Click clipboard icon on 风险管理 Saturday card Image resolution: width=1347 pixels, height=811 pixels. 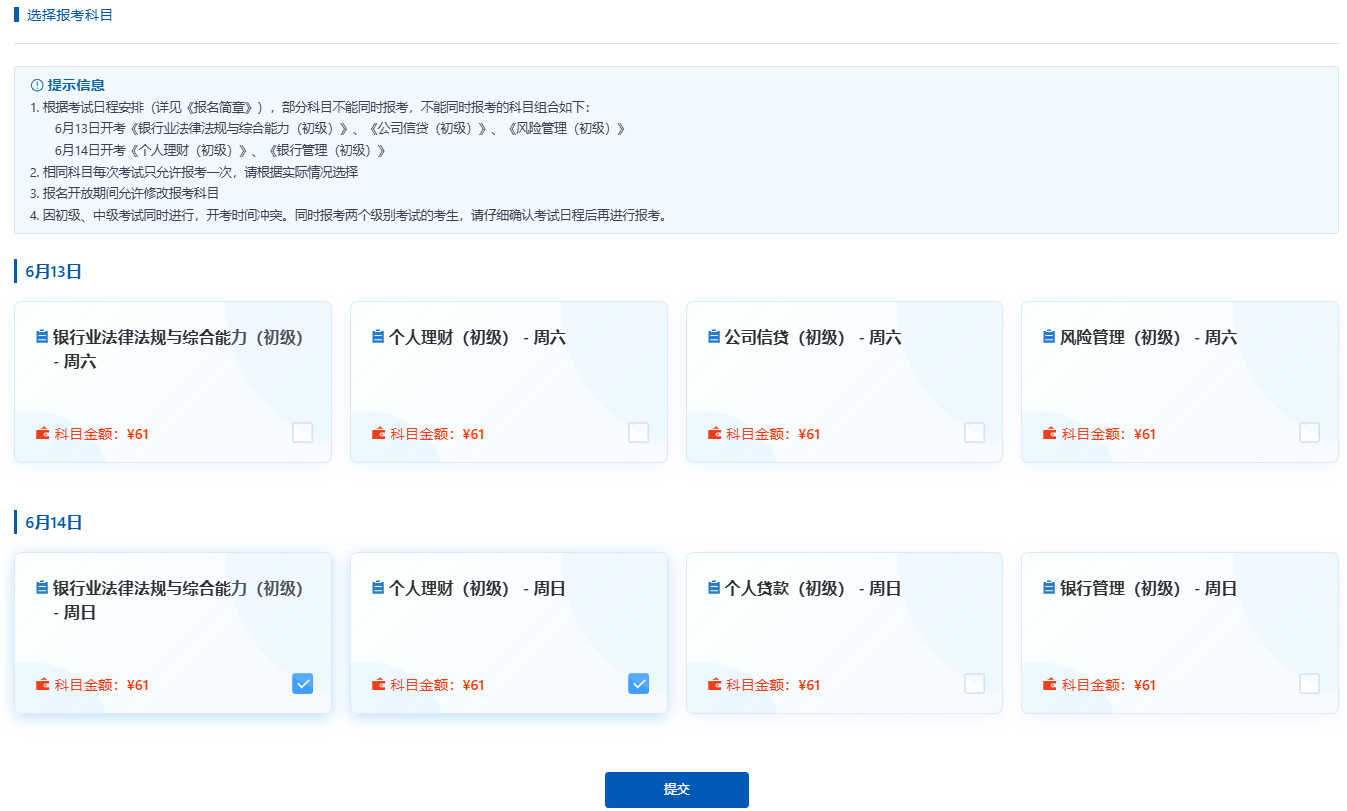(x=1049, y=338)
